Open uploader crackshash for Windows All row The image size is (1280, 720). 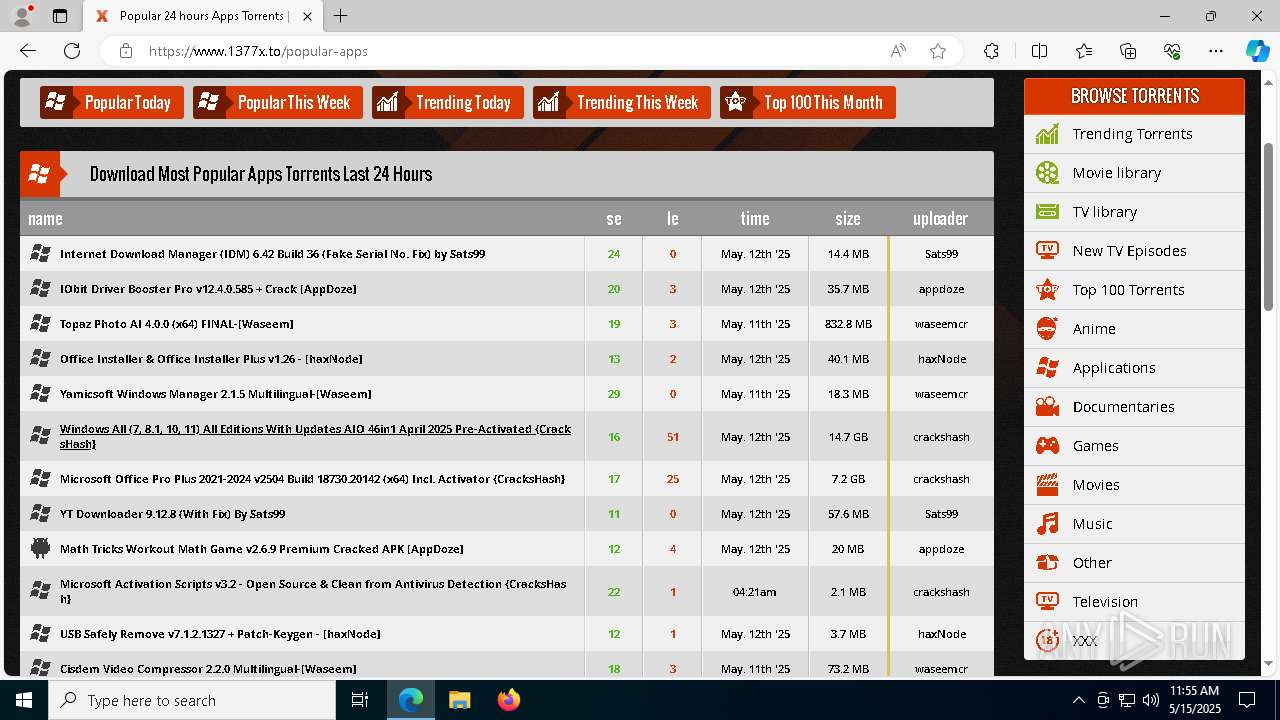pos(941,437)
